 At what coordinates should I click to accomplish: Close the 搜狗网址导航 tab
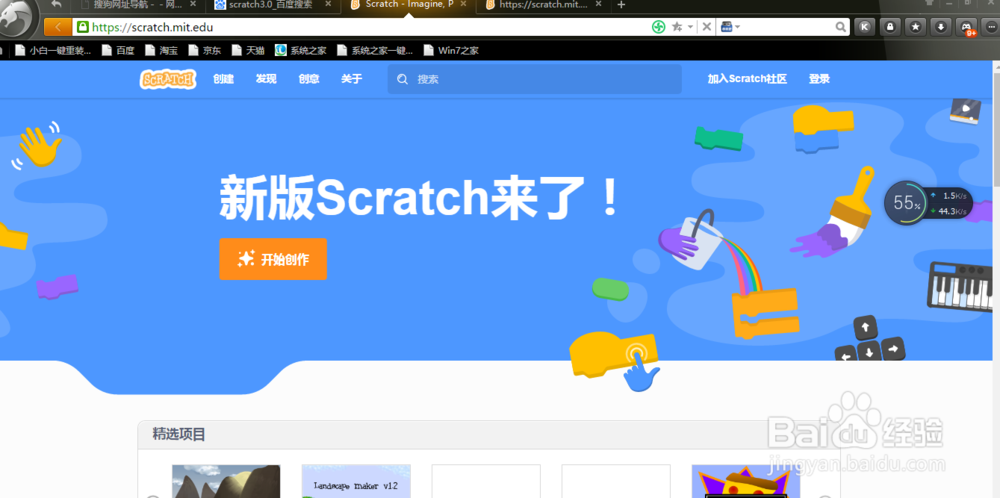click(193, 4)
